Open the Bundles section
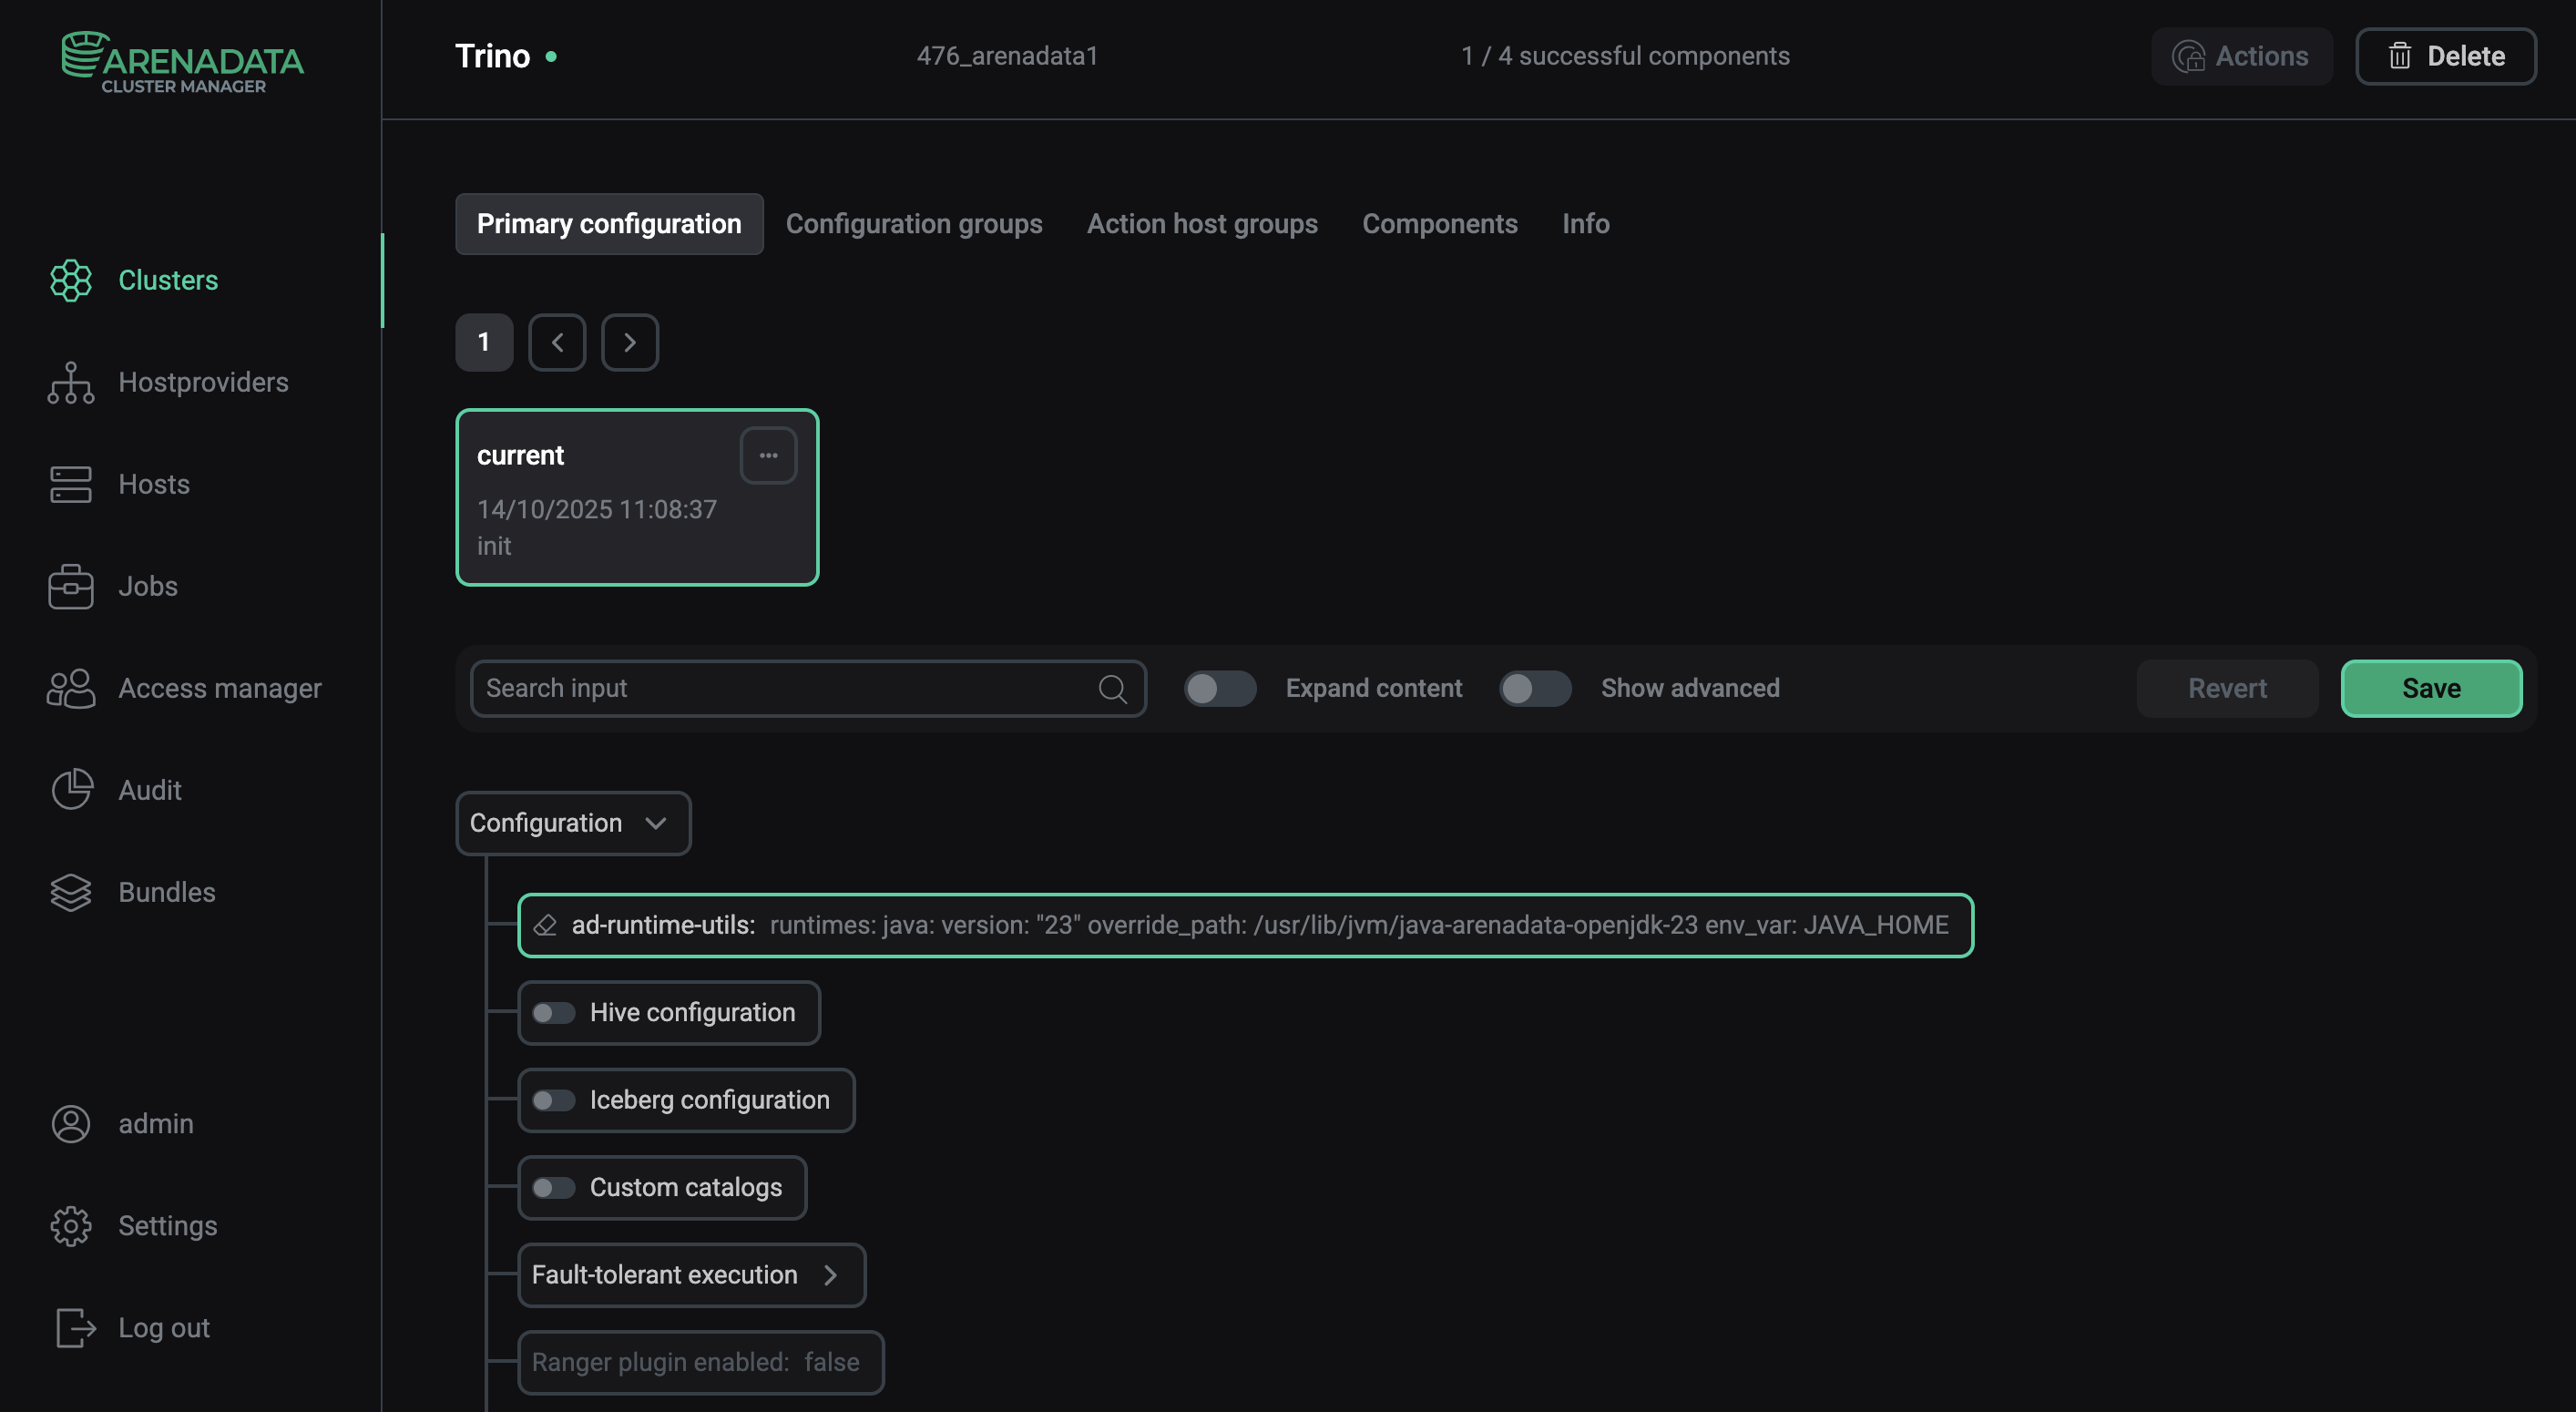The image size is (2576, 1412). tap(166, 892)
